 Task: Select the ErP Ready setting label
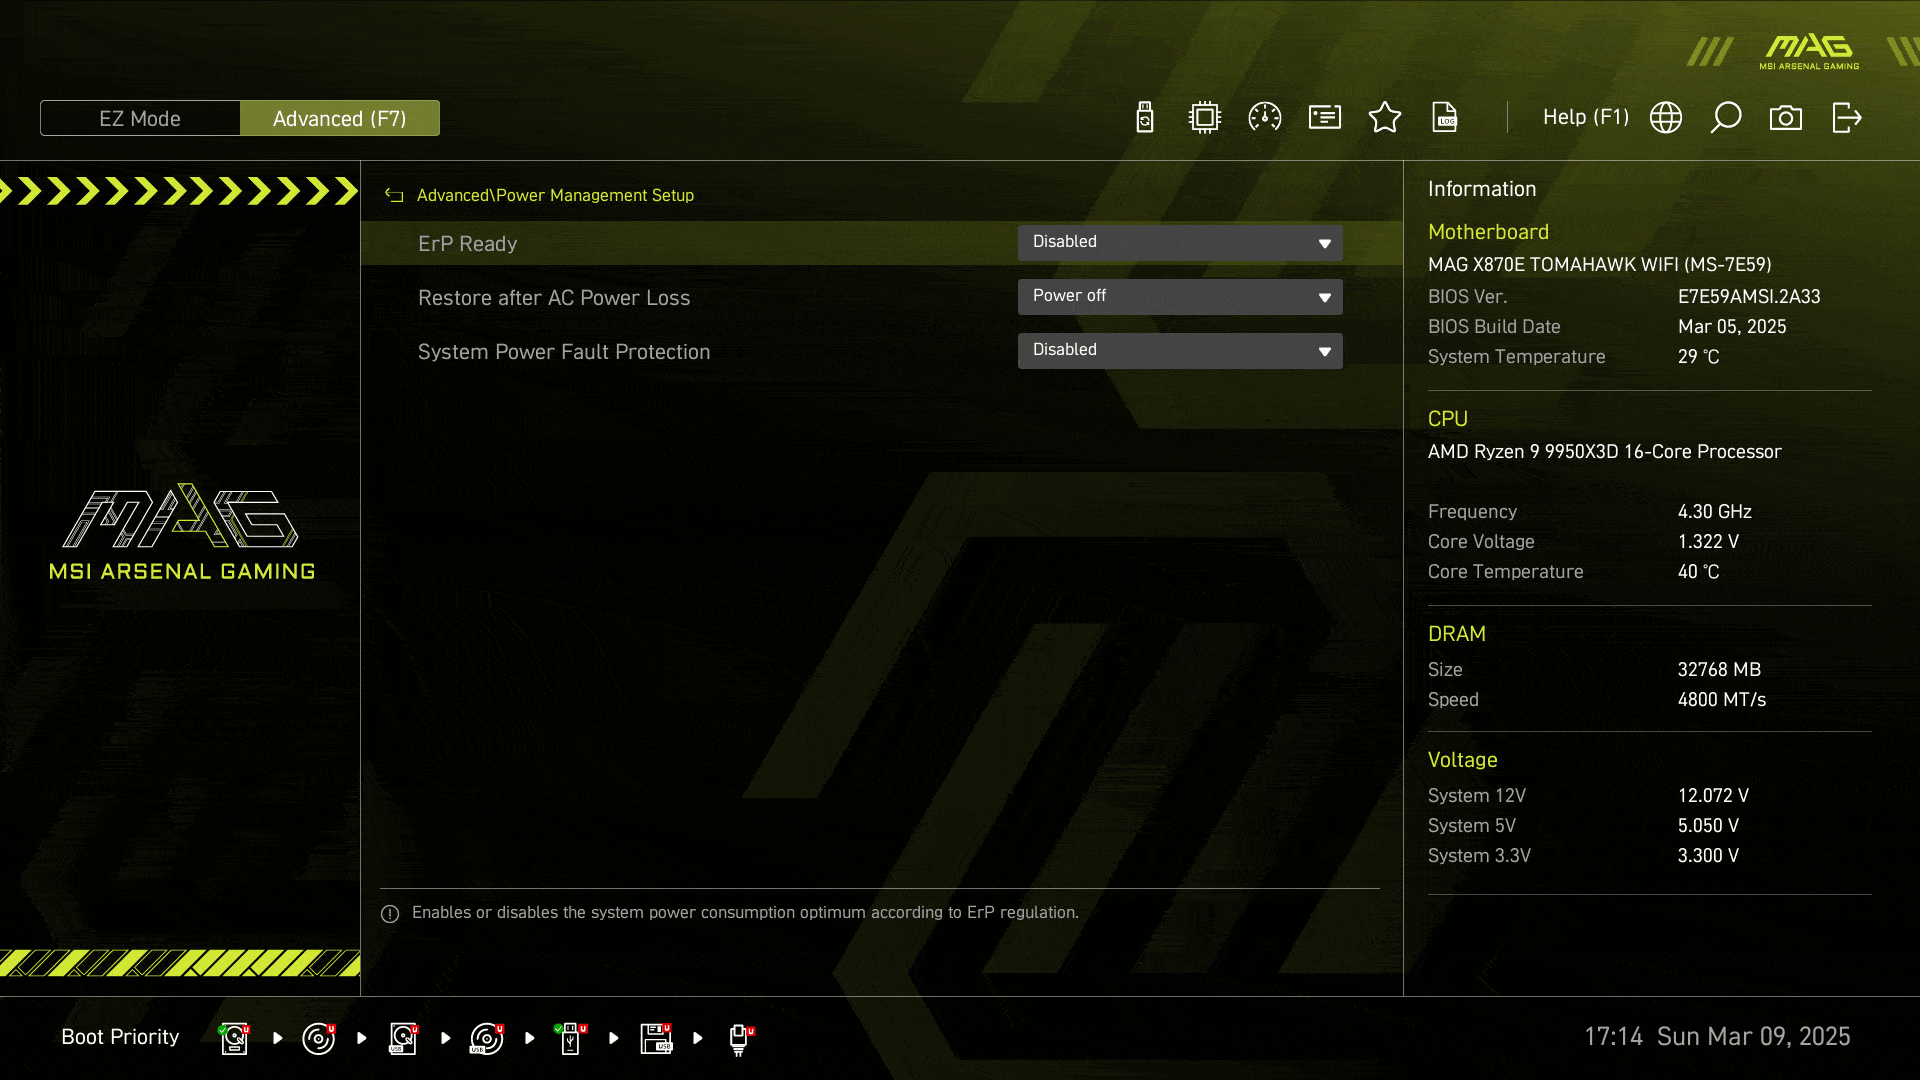pos(468,244)
